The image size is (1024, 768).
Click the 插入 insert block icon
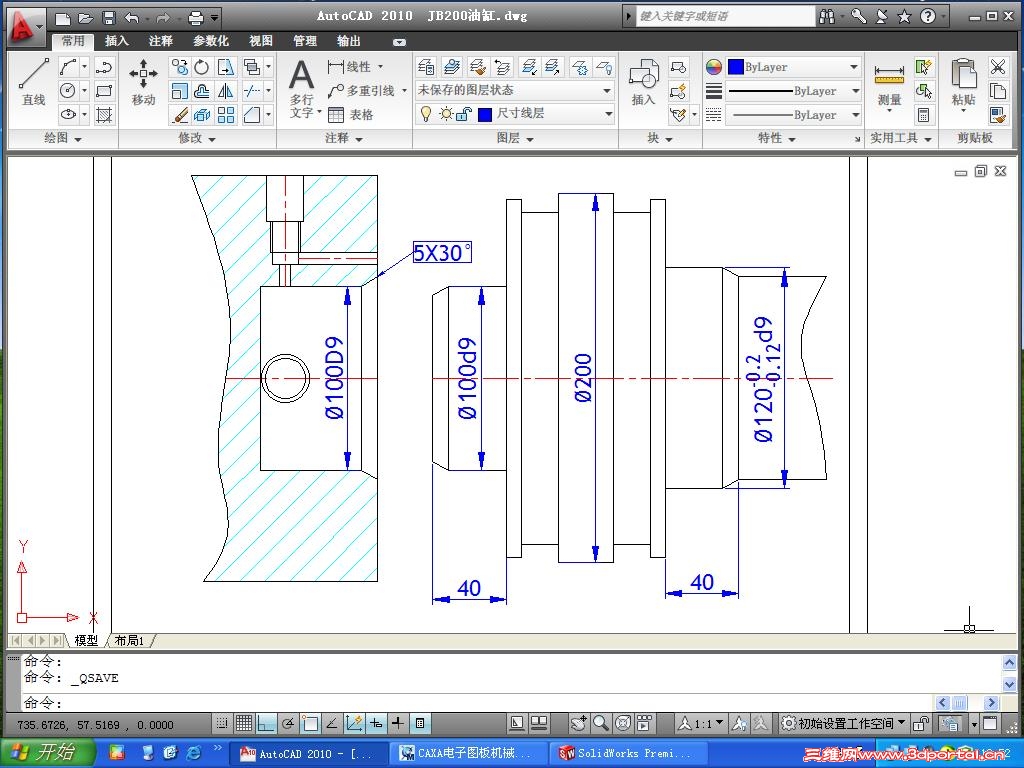point(643,81)
